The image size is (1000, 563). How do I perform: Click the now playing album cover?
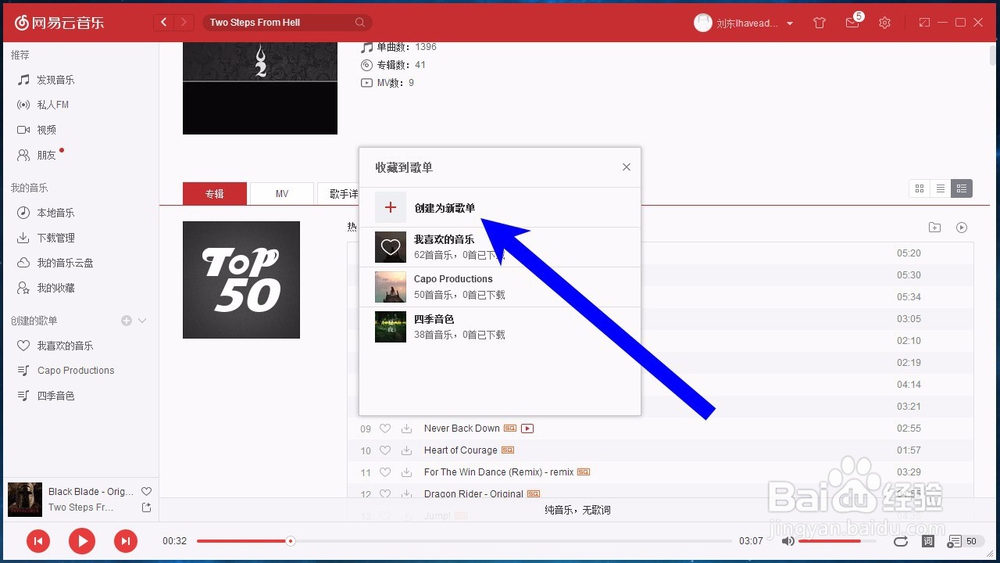pos(25,499)
